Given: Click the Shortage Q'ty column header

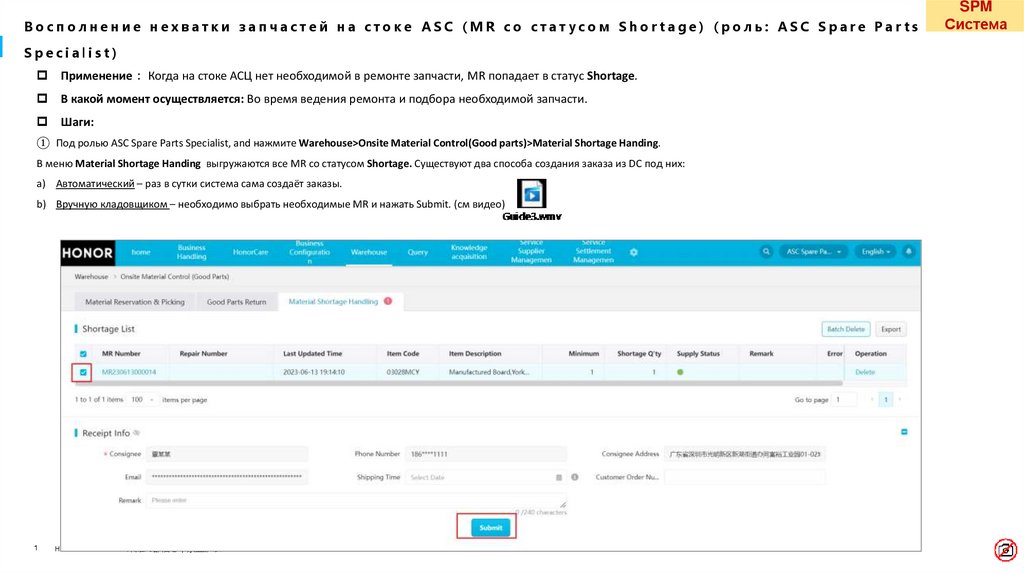Looking at the screenshot, I should tap(639, 353).
